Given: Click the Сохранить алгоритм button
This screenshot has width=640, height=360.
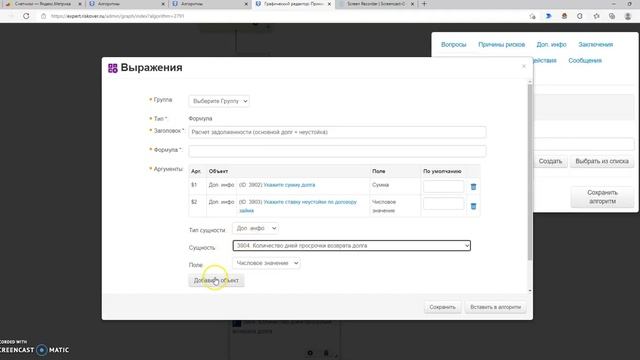Looking at the screenshot, I should pos(602,197).
